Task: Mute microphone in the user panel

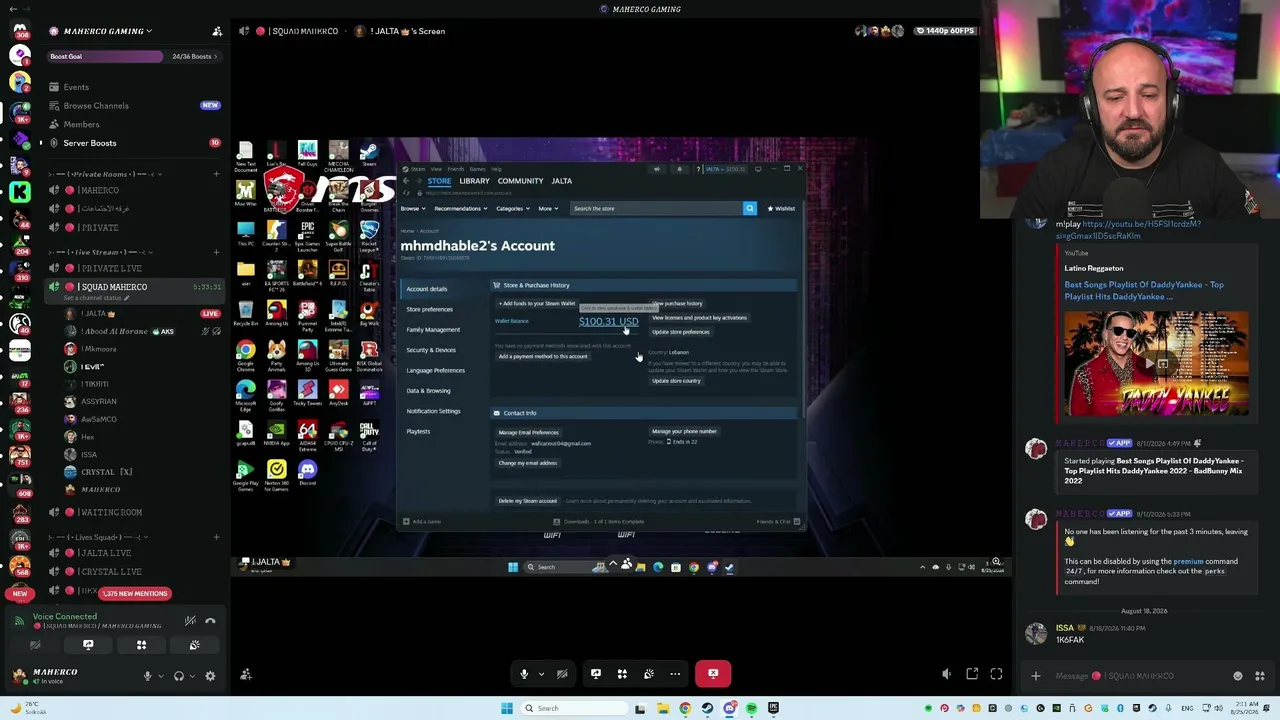Action: click(147, 676)
